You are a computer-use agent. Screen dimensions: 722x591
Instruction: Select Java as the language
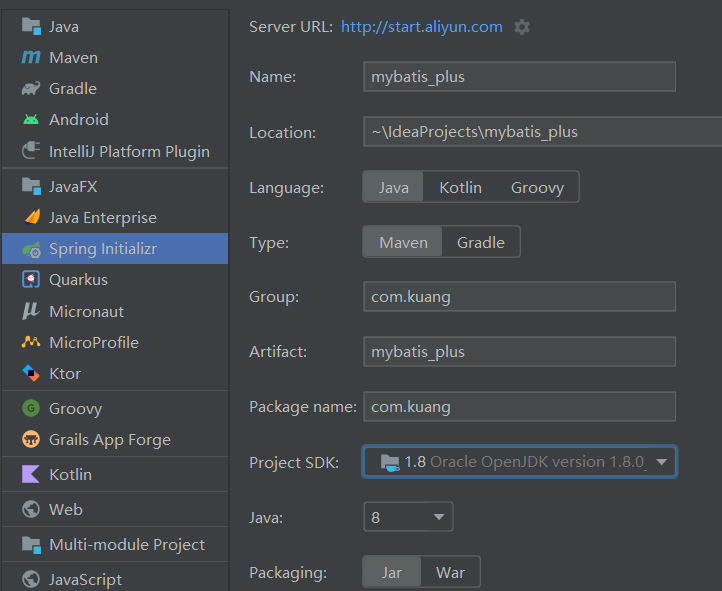[x=393, y=187]
